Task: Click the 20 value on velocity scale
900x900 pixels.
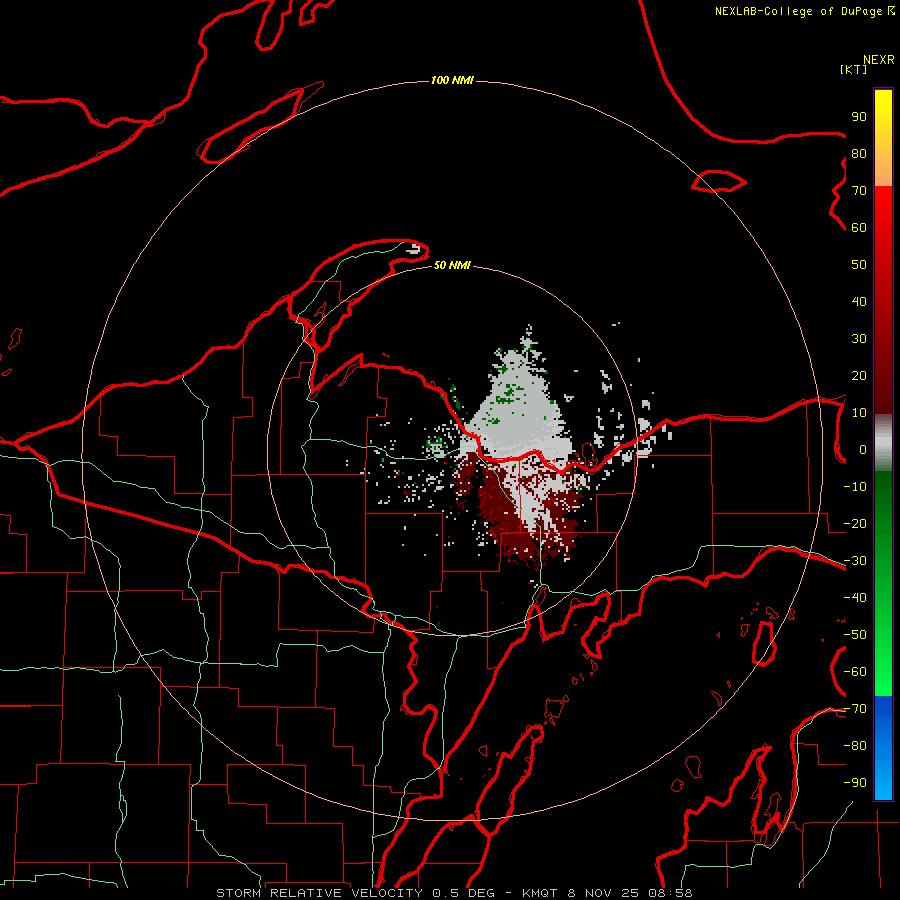Action: 859,376
